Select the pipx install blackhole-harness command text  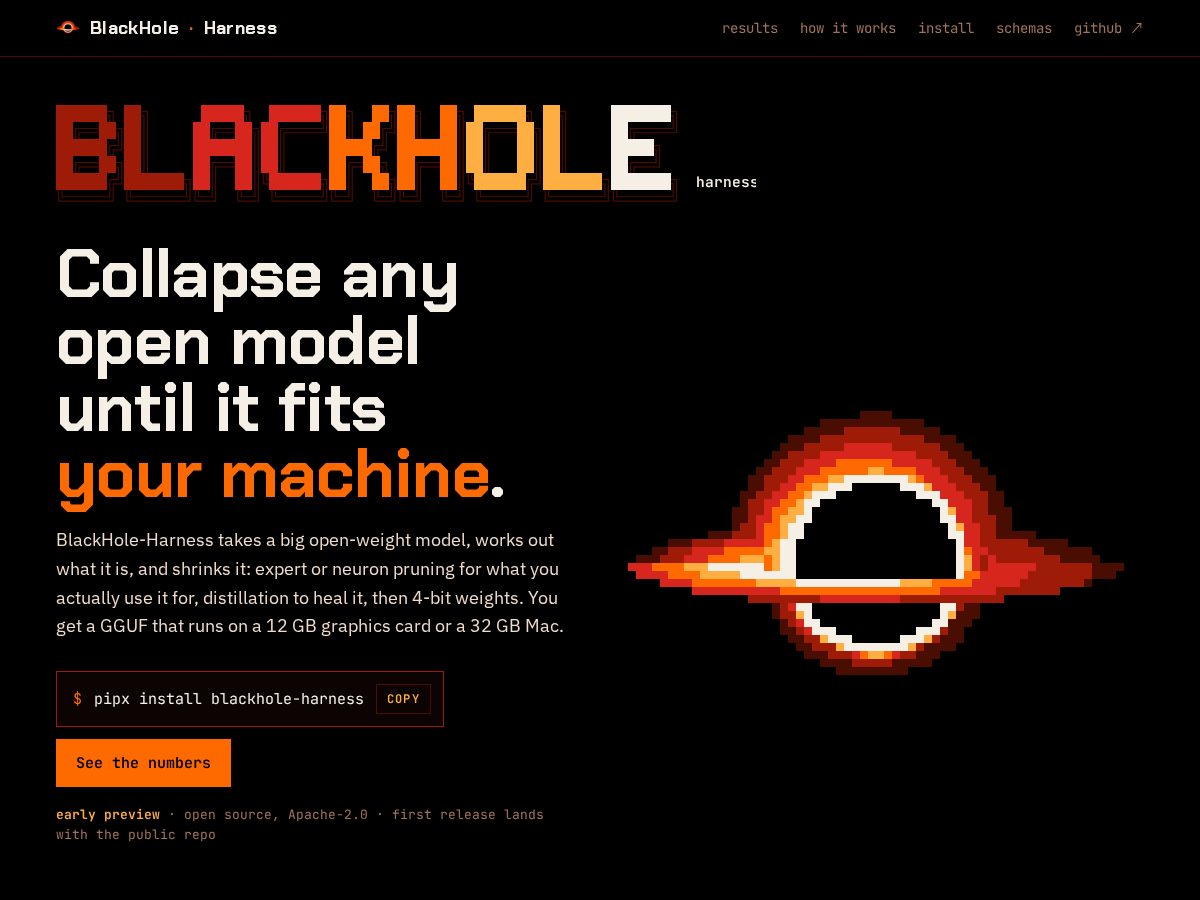(229, 699)
